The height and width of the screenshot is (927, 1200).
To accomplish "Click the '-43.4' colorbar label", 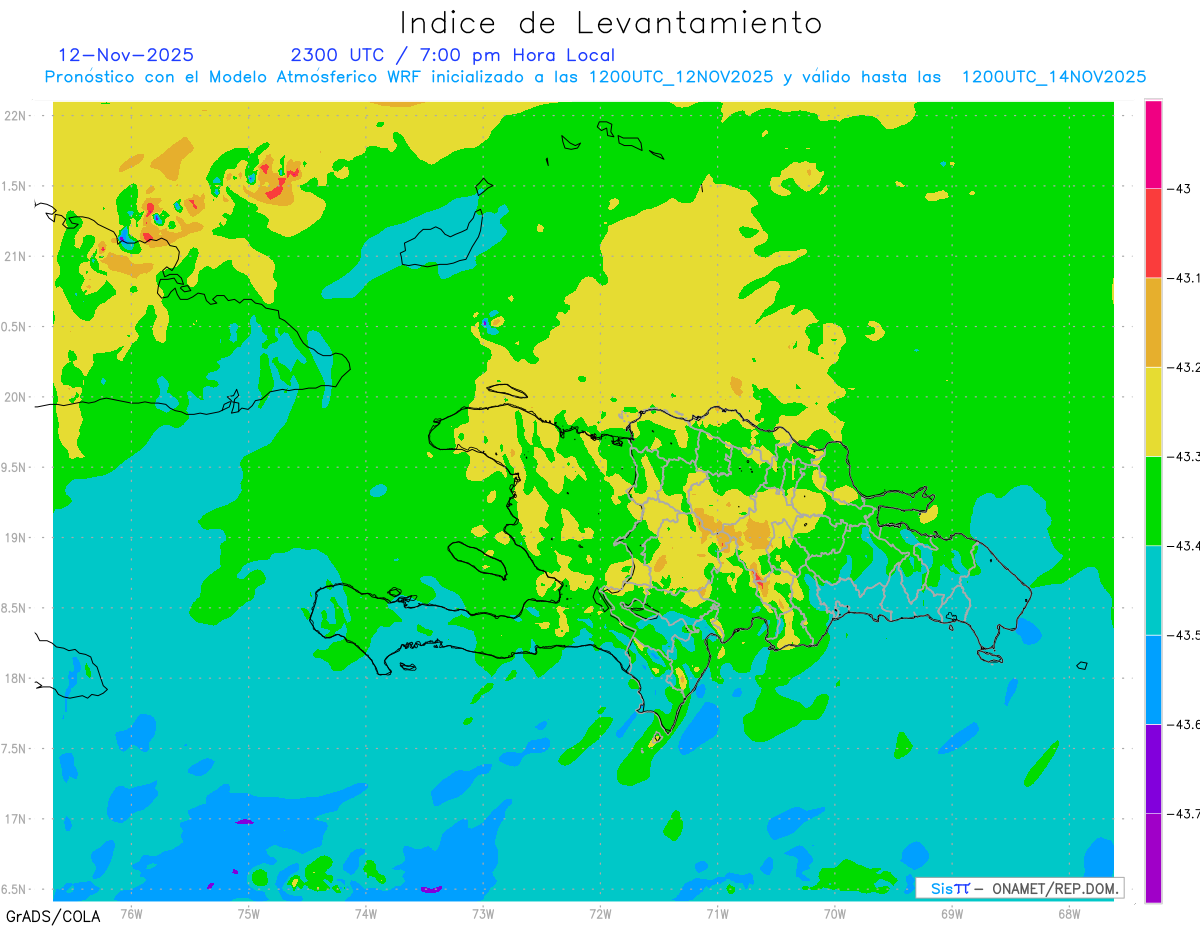I will point(1182,545).
